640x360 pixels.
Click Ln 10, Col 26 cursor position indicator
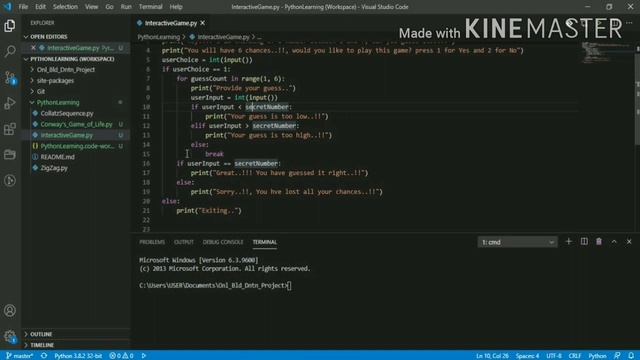pyautogui.click(x=492, y=356)
